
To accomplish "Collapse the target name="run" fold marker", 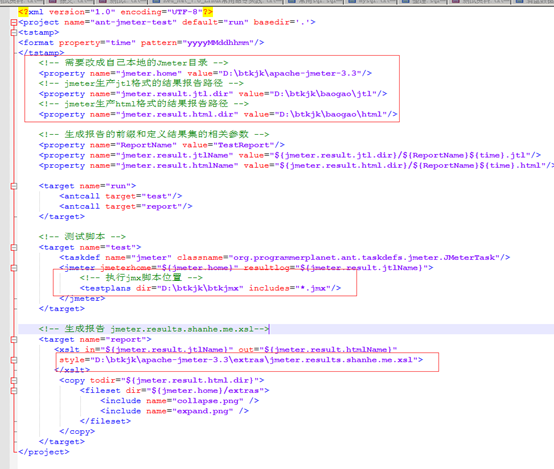I will pos(14,186).
